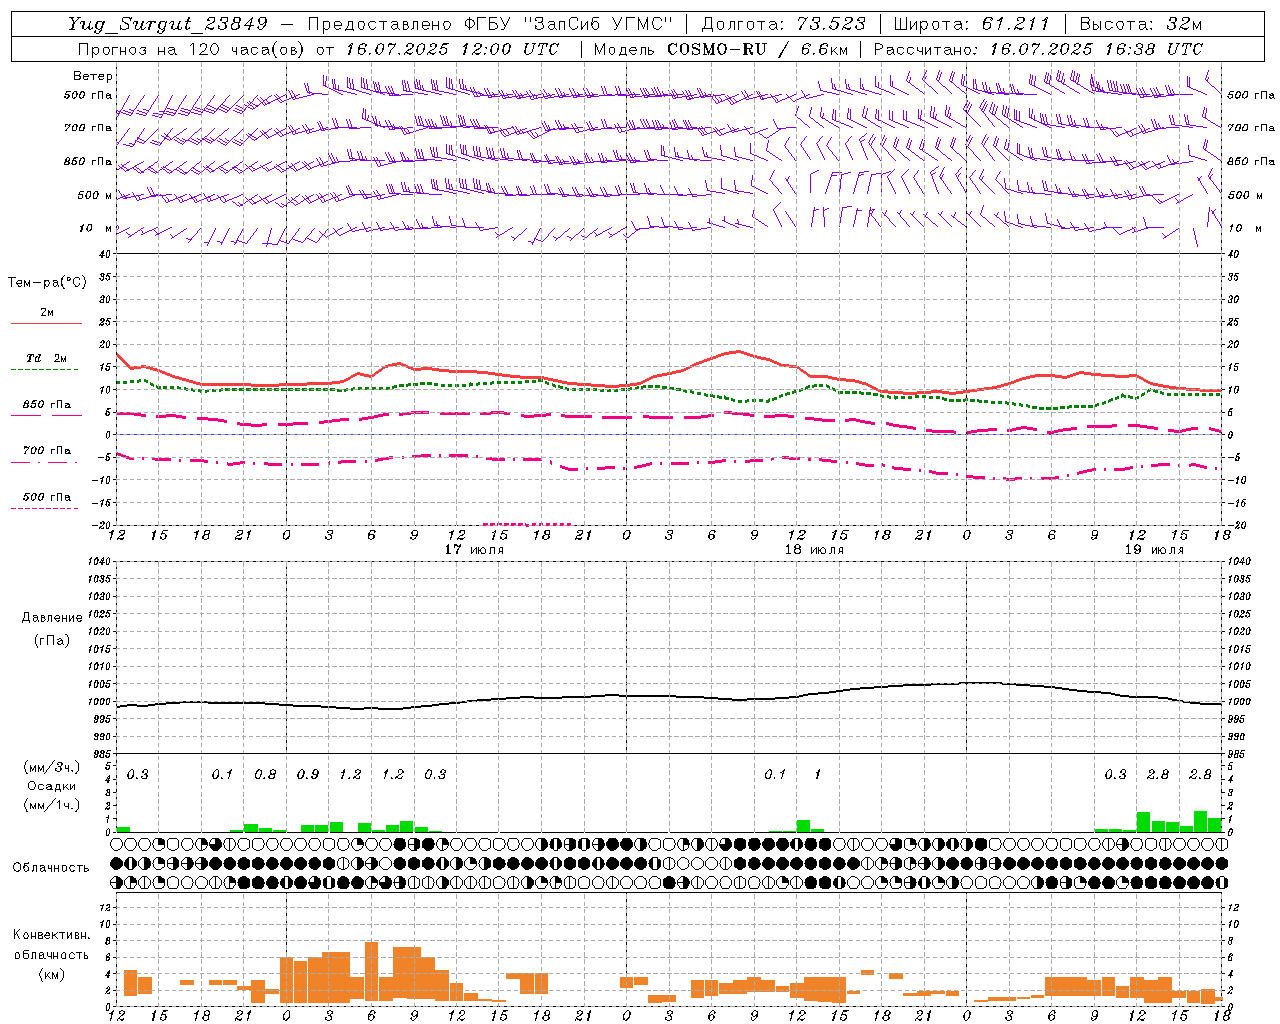Click the "Тем-ра(°C)" panel label

[47, 283]
